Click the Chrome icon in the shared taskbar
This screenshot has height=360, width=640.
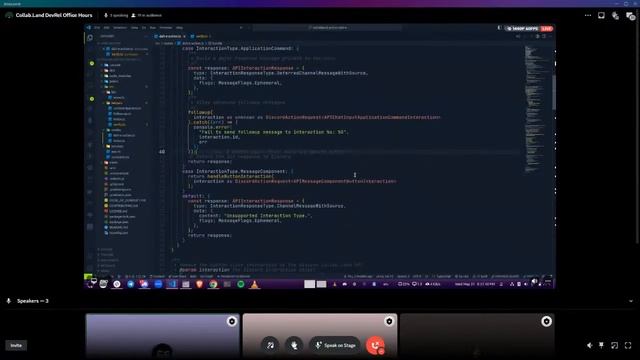pos(213,284)
